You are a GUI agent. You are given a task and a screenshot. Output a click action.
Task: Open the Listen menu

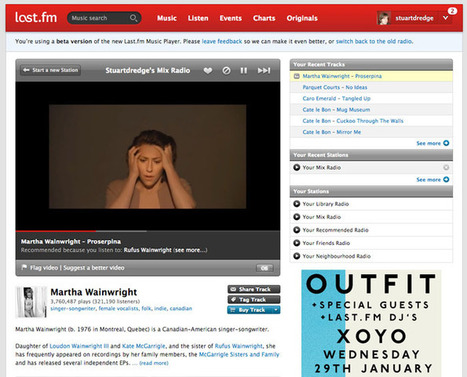pos(198,18)
